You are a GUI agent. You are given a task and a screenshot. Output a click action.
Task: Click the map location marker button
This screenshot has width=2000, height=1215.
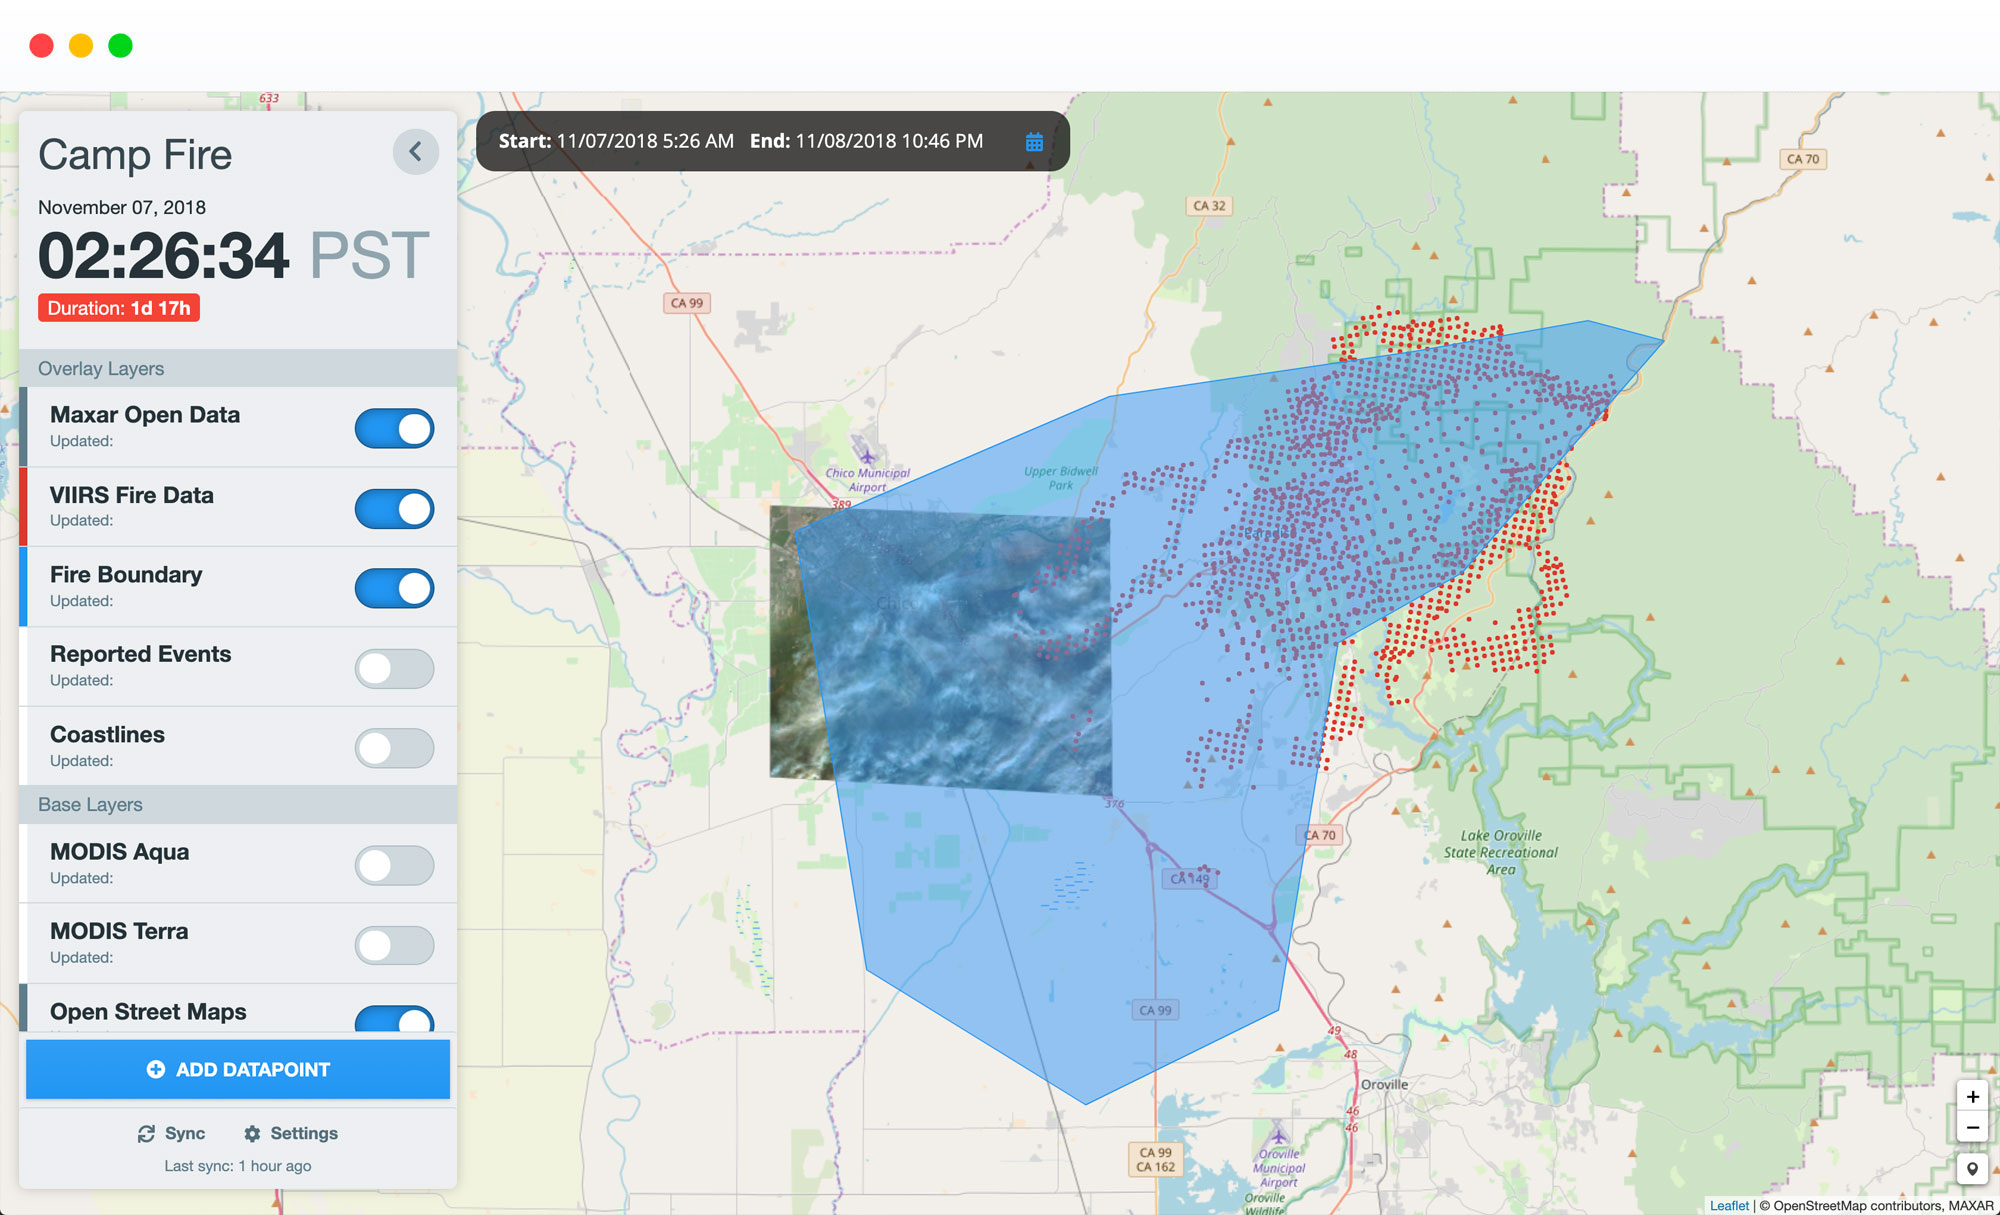click(1972, 1168)
